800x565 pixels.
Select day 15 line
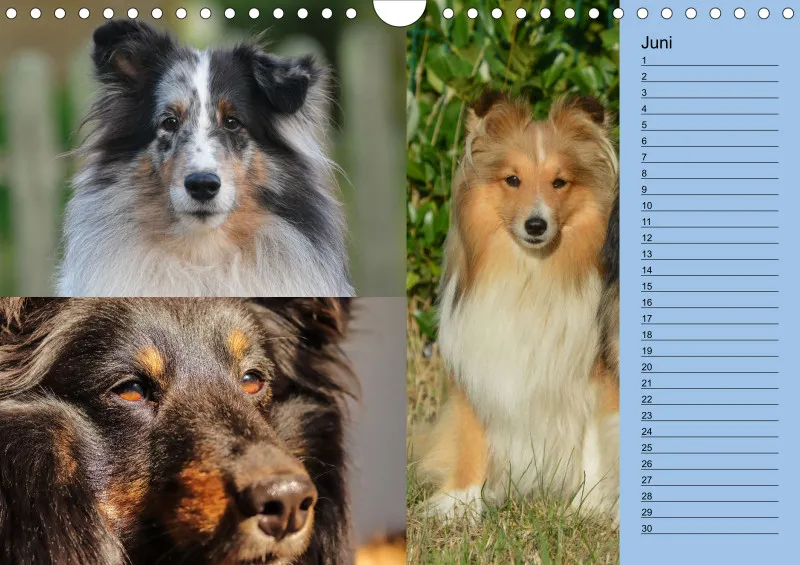pos(709,286)
